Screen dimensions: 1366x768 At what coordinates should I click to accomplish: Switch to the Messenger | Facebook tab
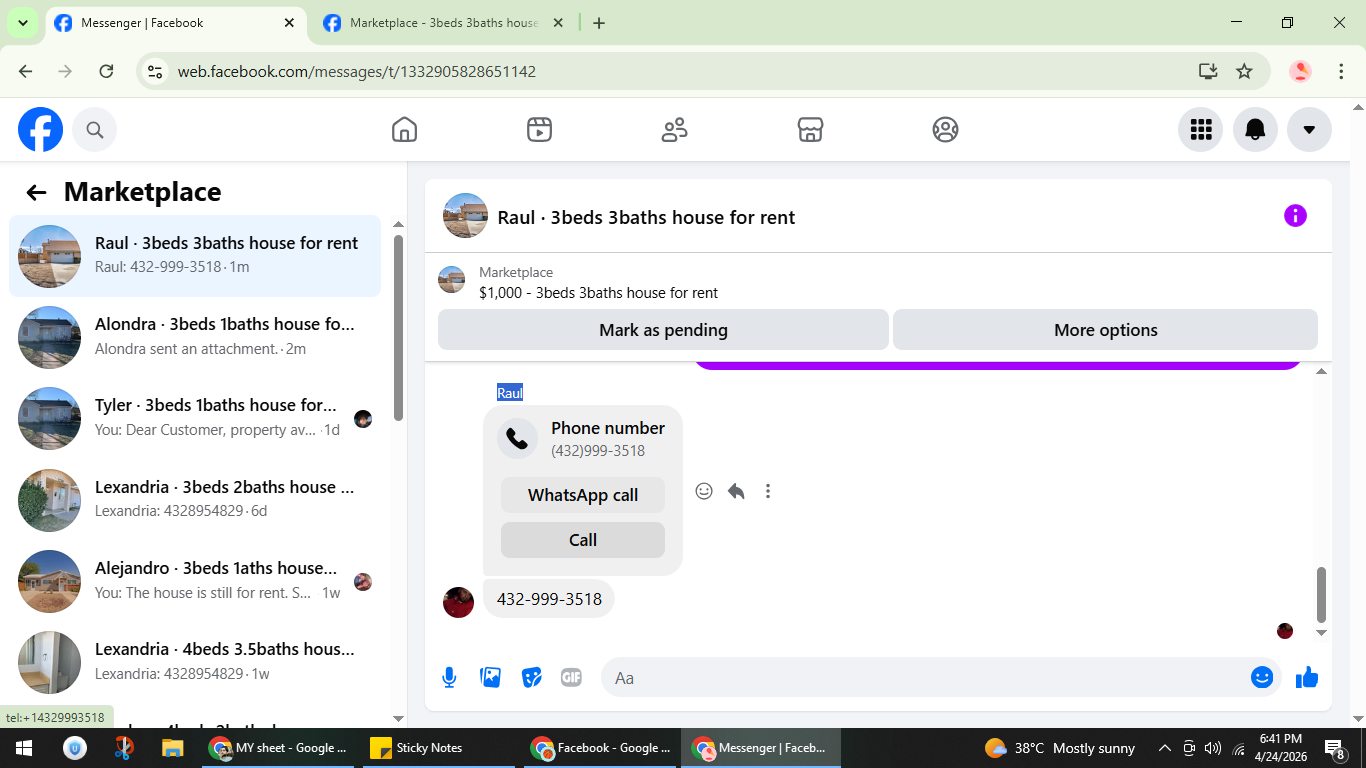(x=175, y=23)
